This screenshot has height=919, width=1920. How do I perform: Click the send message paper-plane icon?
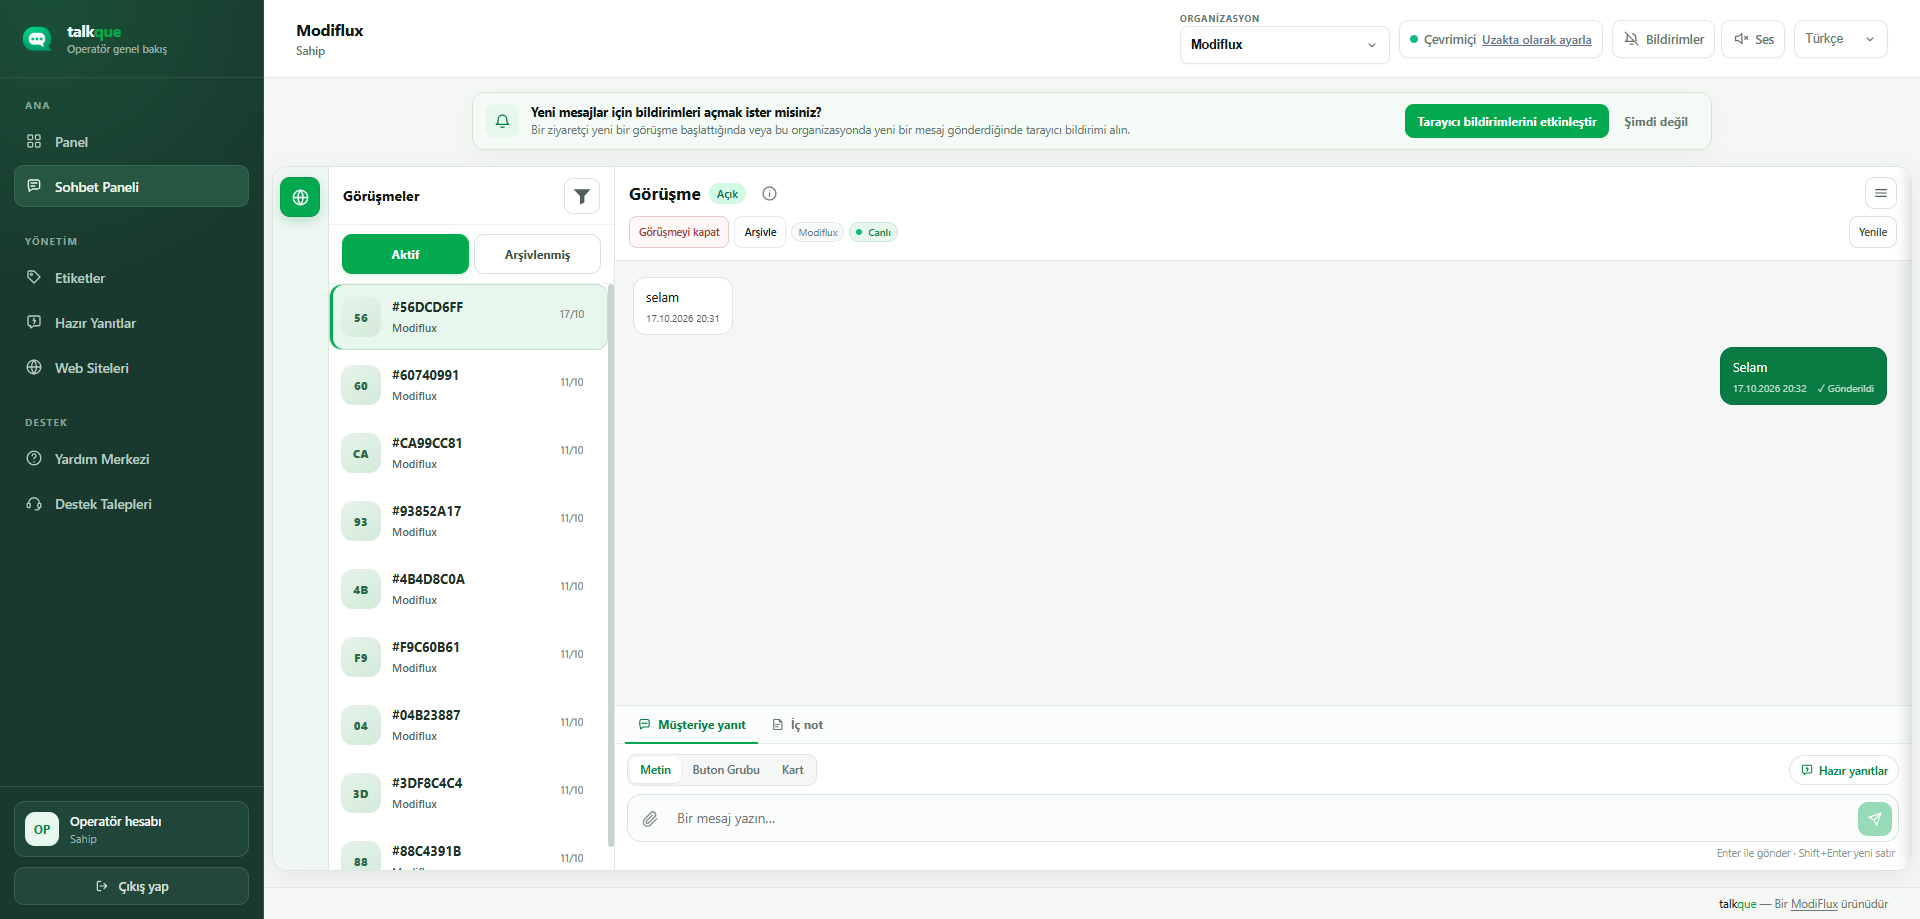pos(1875,819)
